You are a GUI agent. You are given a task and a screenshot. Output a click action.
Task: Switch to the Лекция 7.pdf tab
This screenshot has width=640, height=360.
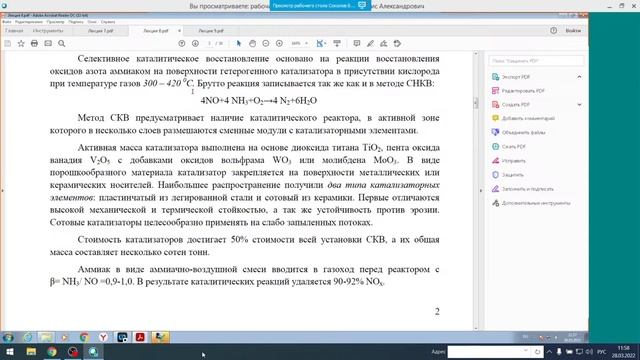click(100, 31)
